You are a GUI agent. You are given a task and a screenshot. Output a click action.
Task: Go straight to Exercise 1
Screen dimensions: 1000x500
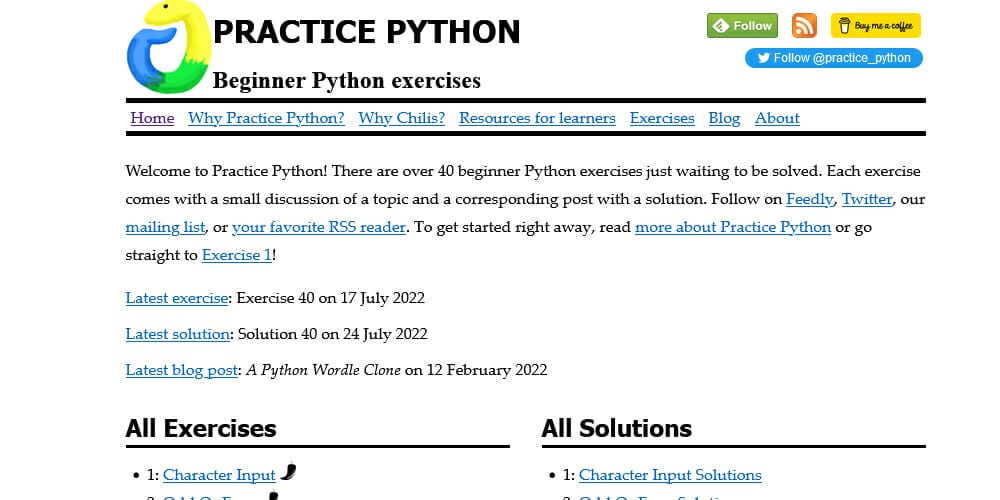coord(236,255)
